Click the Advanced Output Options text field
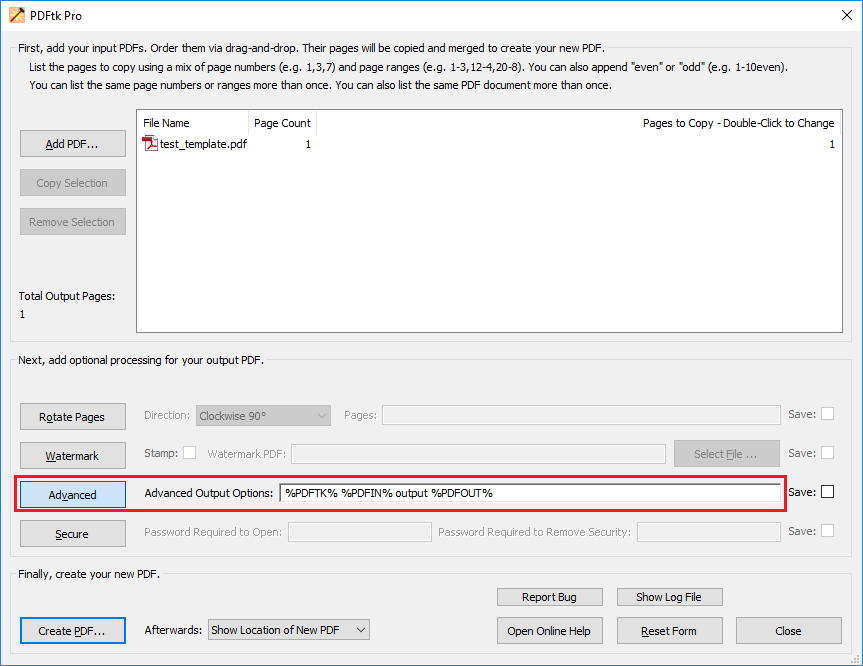This screenshot has height=666, width=863. (x=530, y=493)
